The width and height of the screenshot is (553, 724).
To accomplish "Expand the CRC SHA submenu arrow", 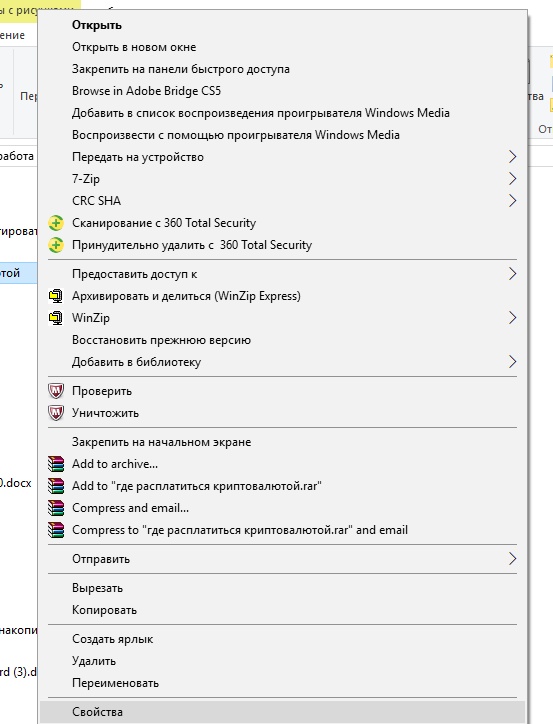I will [x=512, y=201].
